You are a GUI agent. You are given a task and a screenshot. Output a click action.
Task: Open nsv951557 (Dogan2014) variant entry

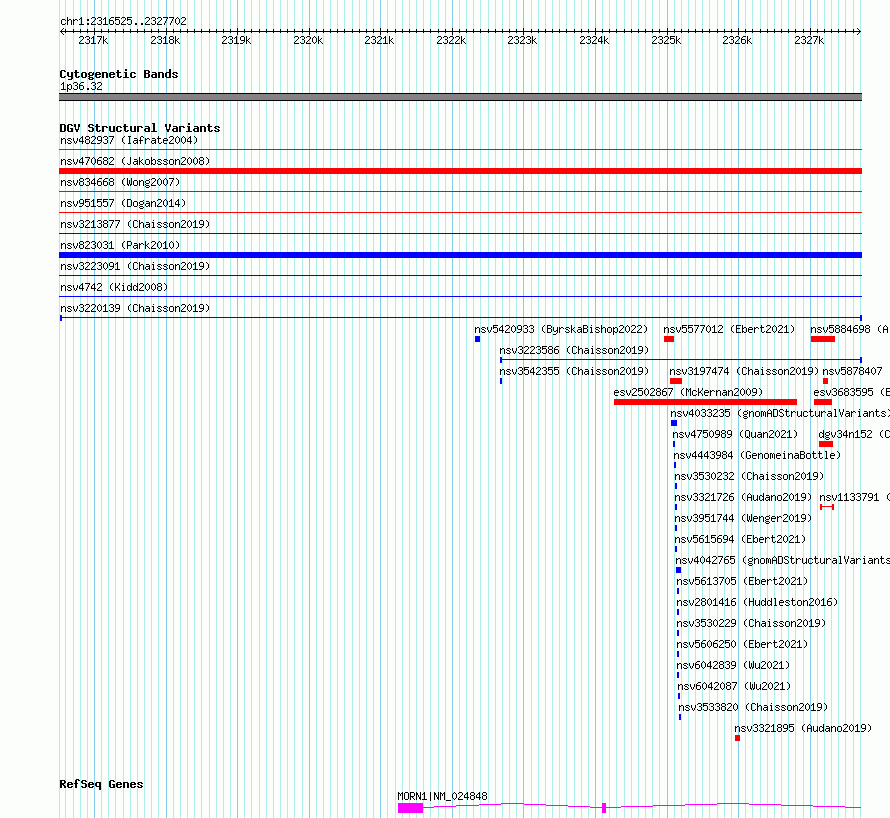tap(123, 203)
